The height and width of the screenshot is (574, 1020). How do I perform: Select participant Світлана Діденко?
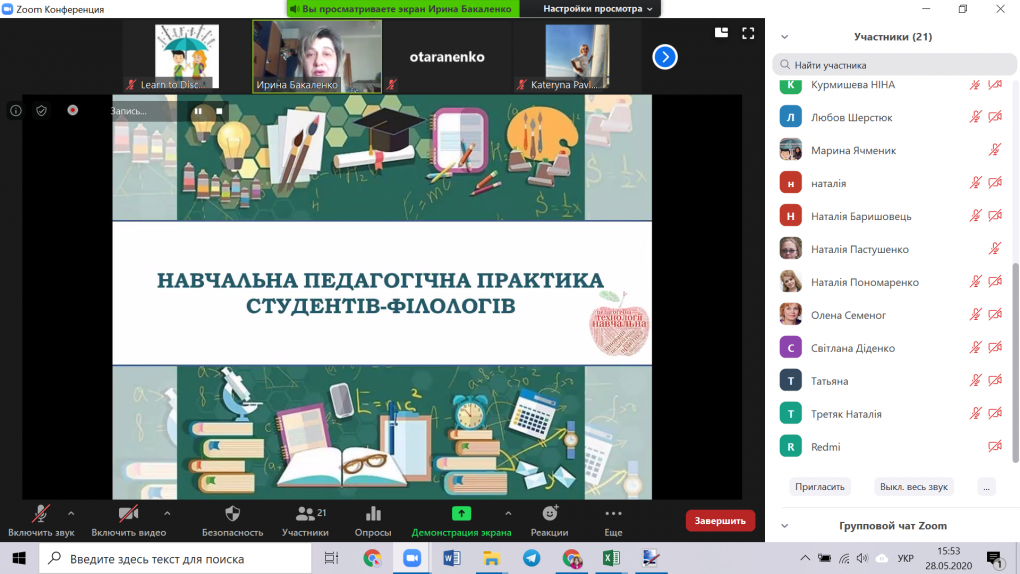click(892, 348)
